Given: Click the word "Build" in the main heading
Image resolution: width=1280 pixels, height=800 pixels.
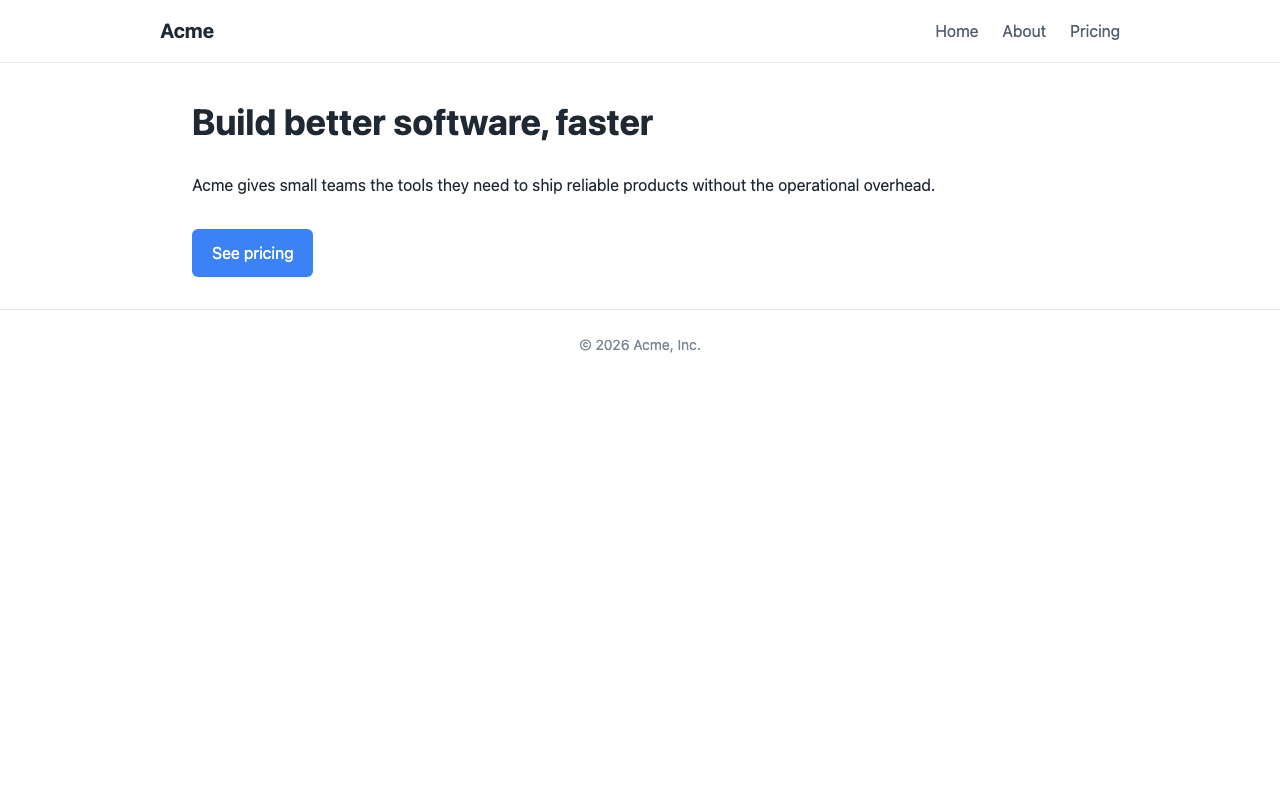Looking at the screenshot, I should 234,123.
